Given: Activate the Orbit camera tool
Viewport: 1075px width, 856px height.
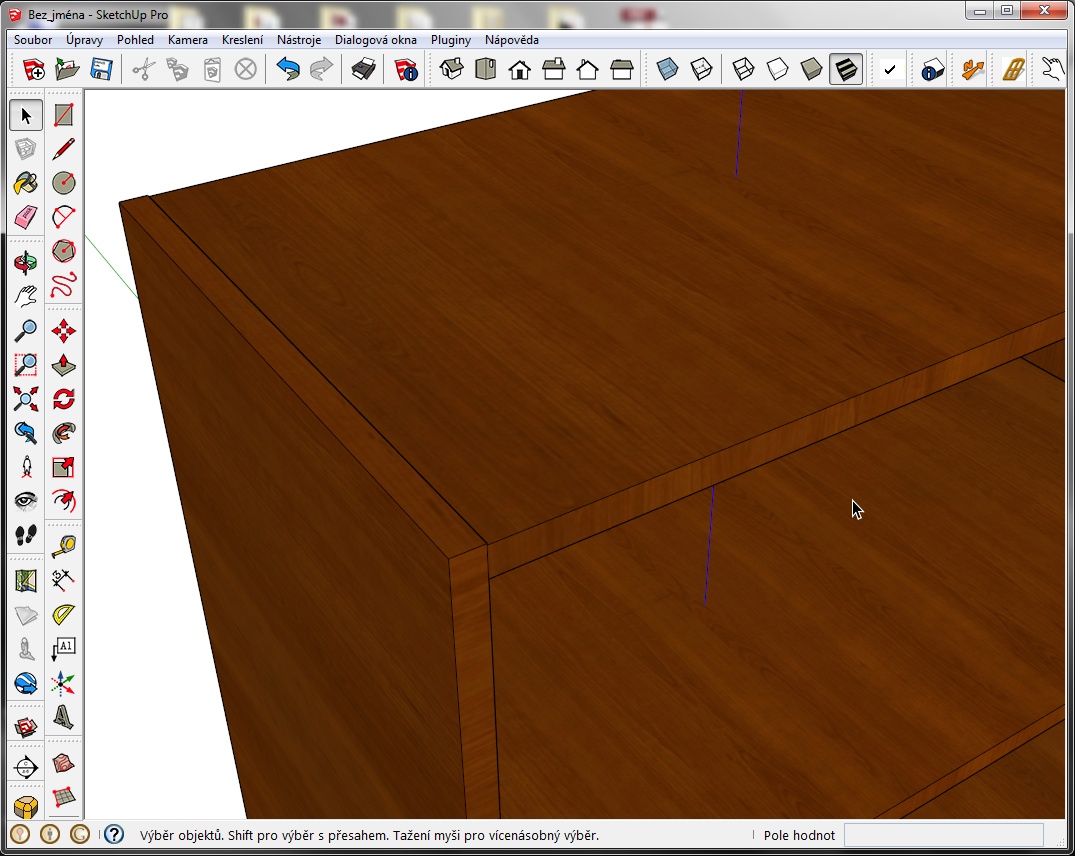Looking at the screenshot, I should pos(26,262).
